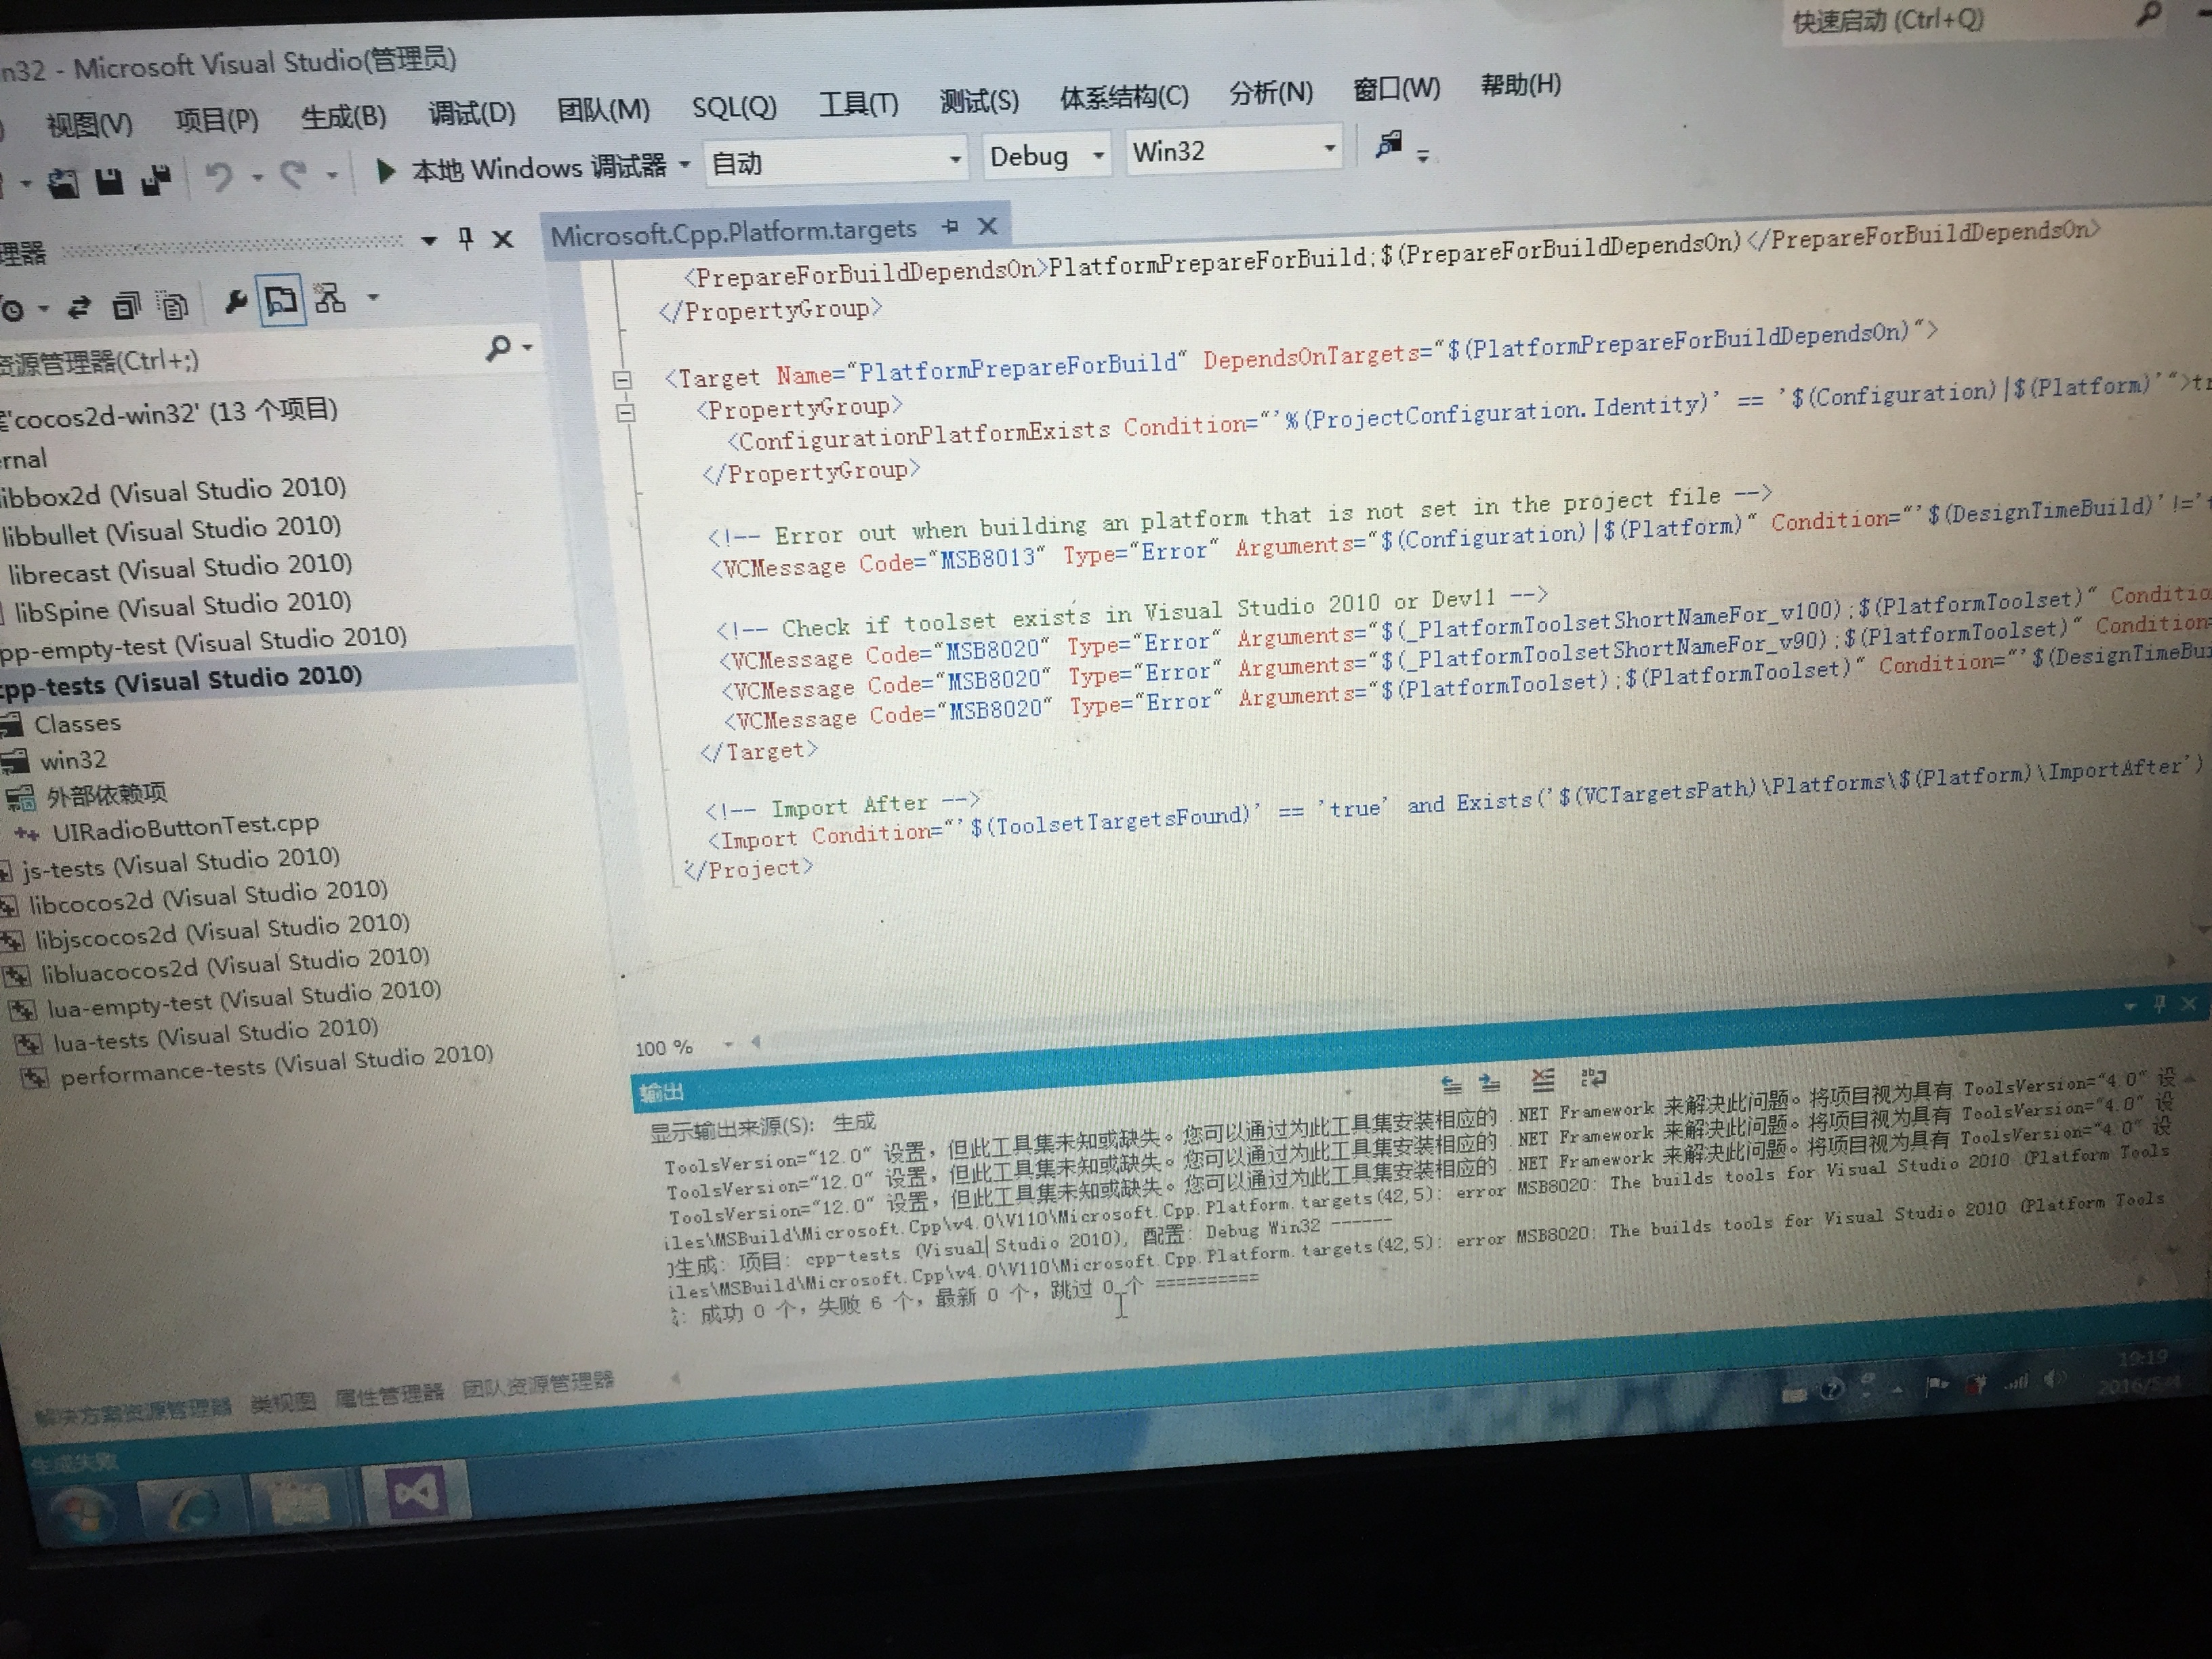Click the Class view hierarchy icon
The image size is (2212, 1659).
point(330,298)
